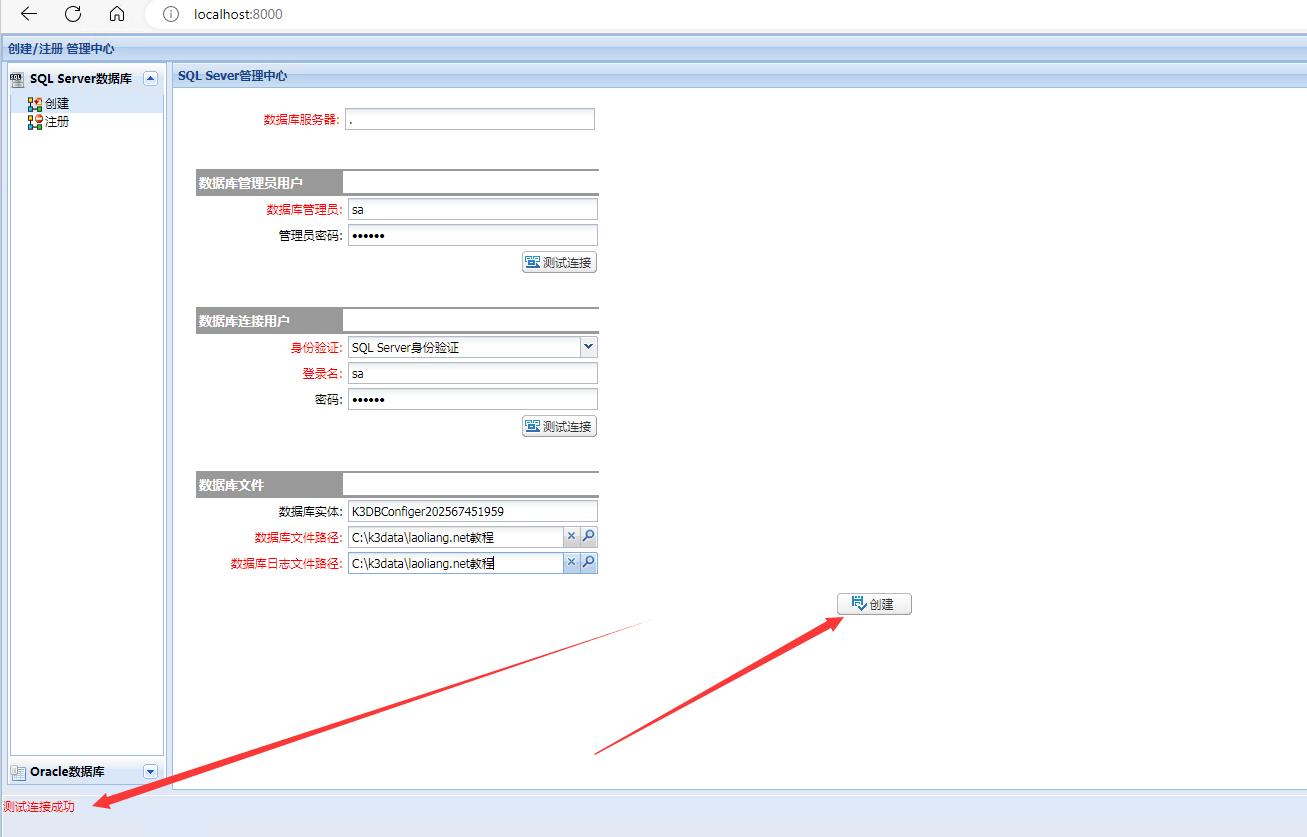Screen dimensions: 1307x837
Task: Click the SQL Sever管理中心 panel title
Action: 232,75
